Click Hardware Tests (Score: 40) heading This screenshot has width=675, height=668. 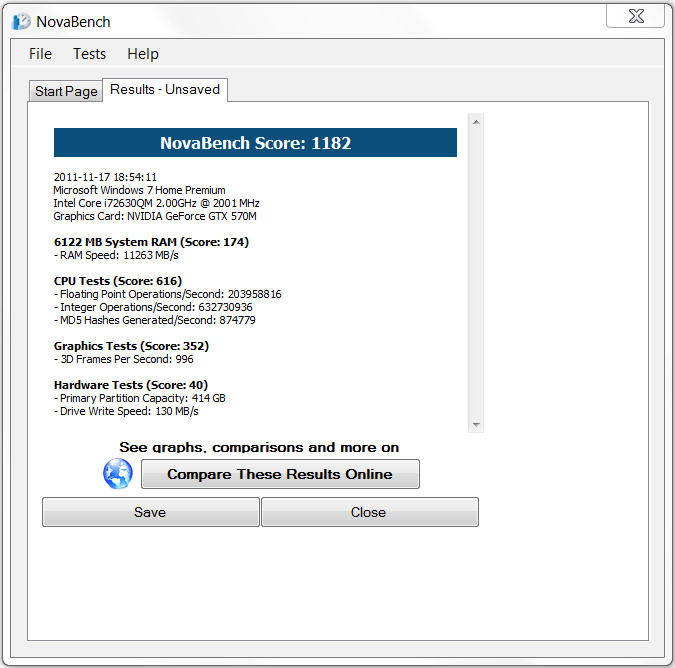tap(131, 385)
